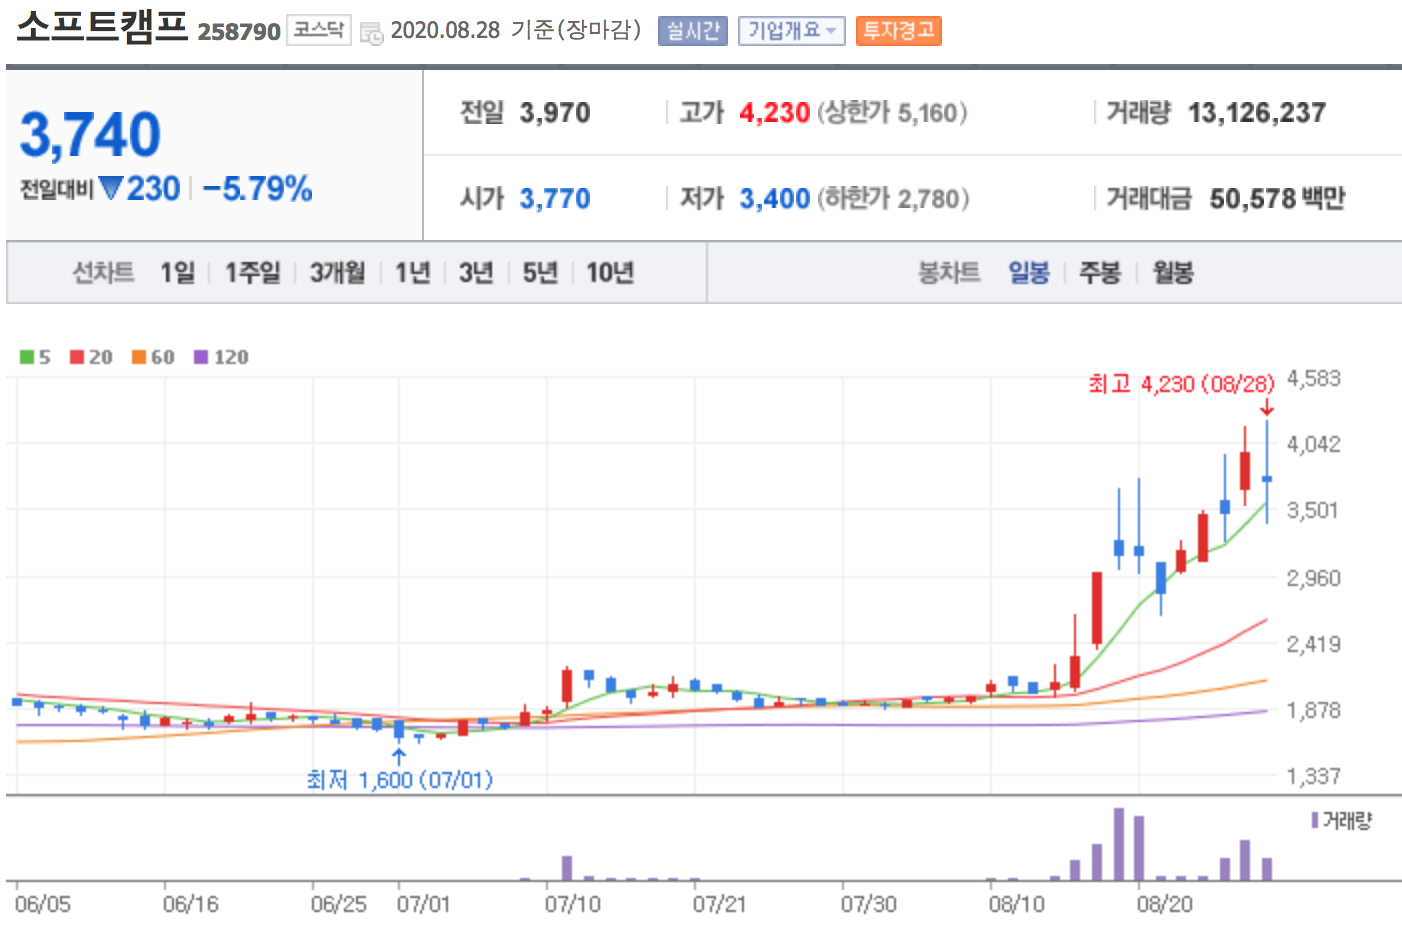
Task: Open the 10년 line chart
Action: pos(610,272)
